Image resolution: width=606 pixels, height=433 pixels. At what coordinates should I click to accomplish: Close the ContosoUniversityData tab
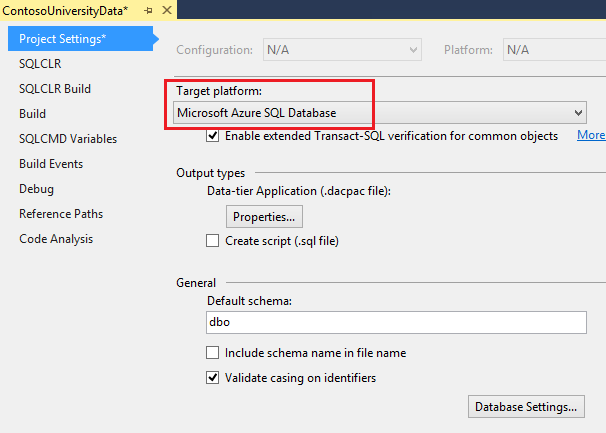166,9
